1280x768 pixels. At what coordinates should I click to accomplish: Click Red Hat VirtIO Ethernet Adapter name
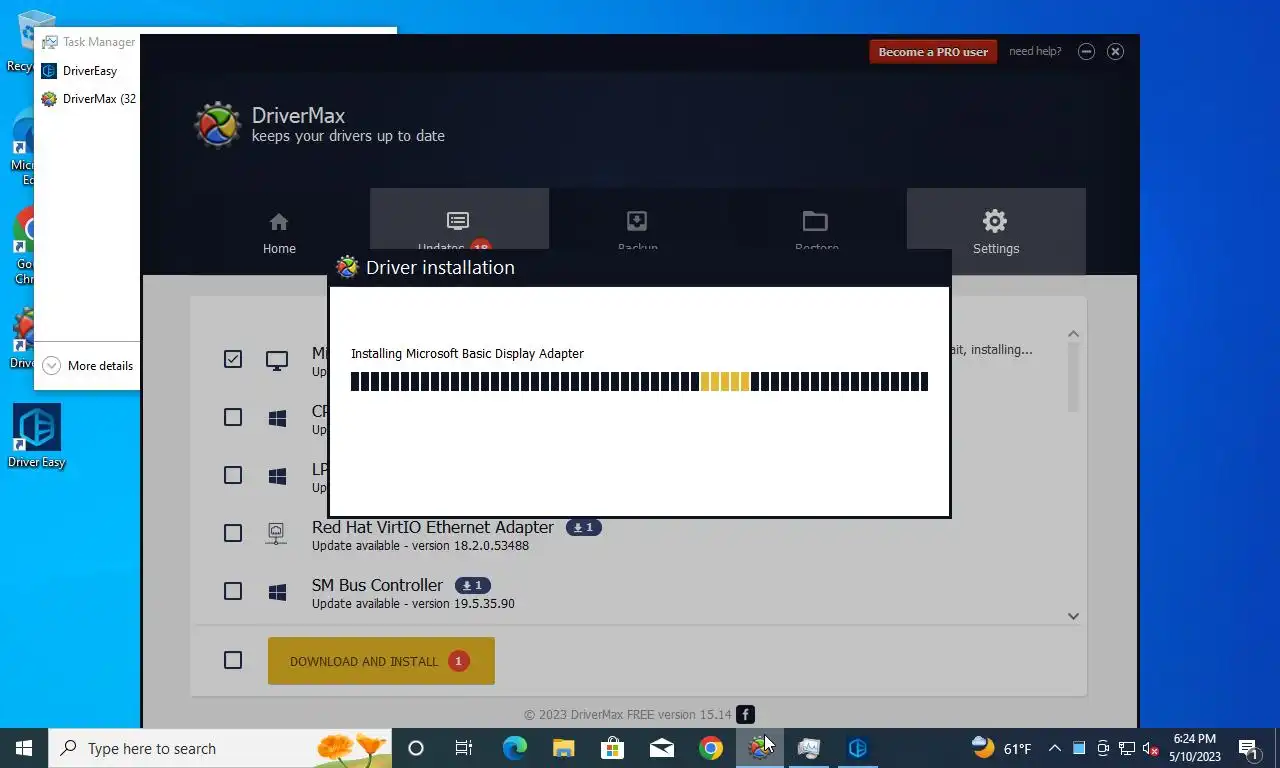click(433, 527)
